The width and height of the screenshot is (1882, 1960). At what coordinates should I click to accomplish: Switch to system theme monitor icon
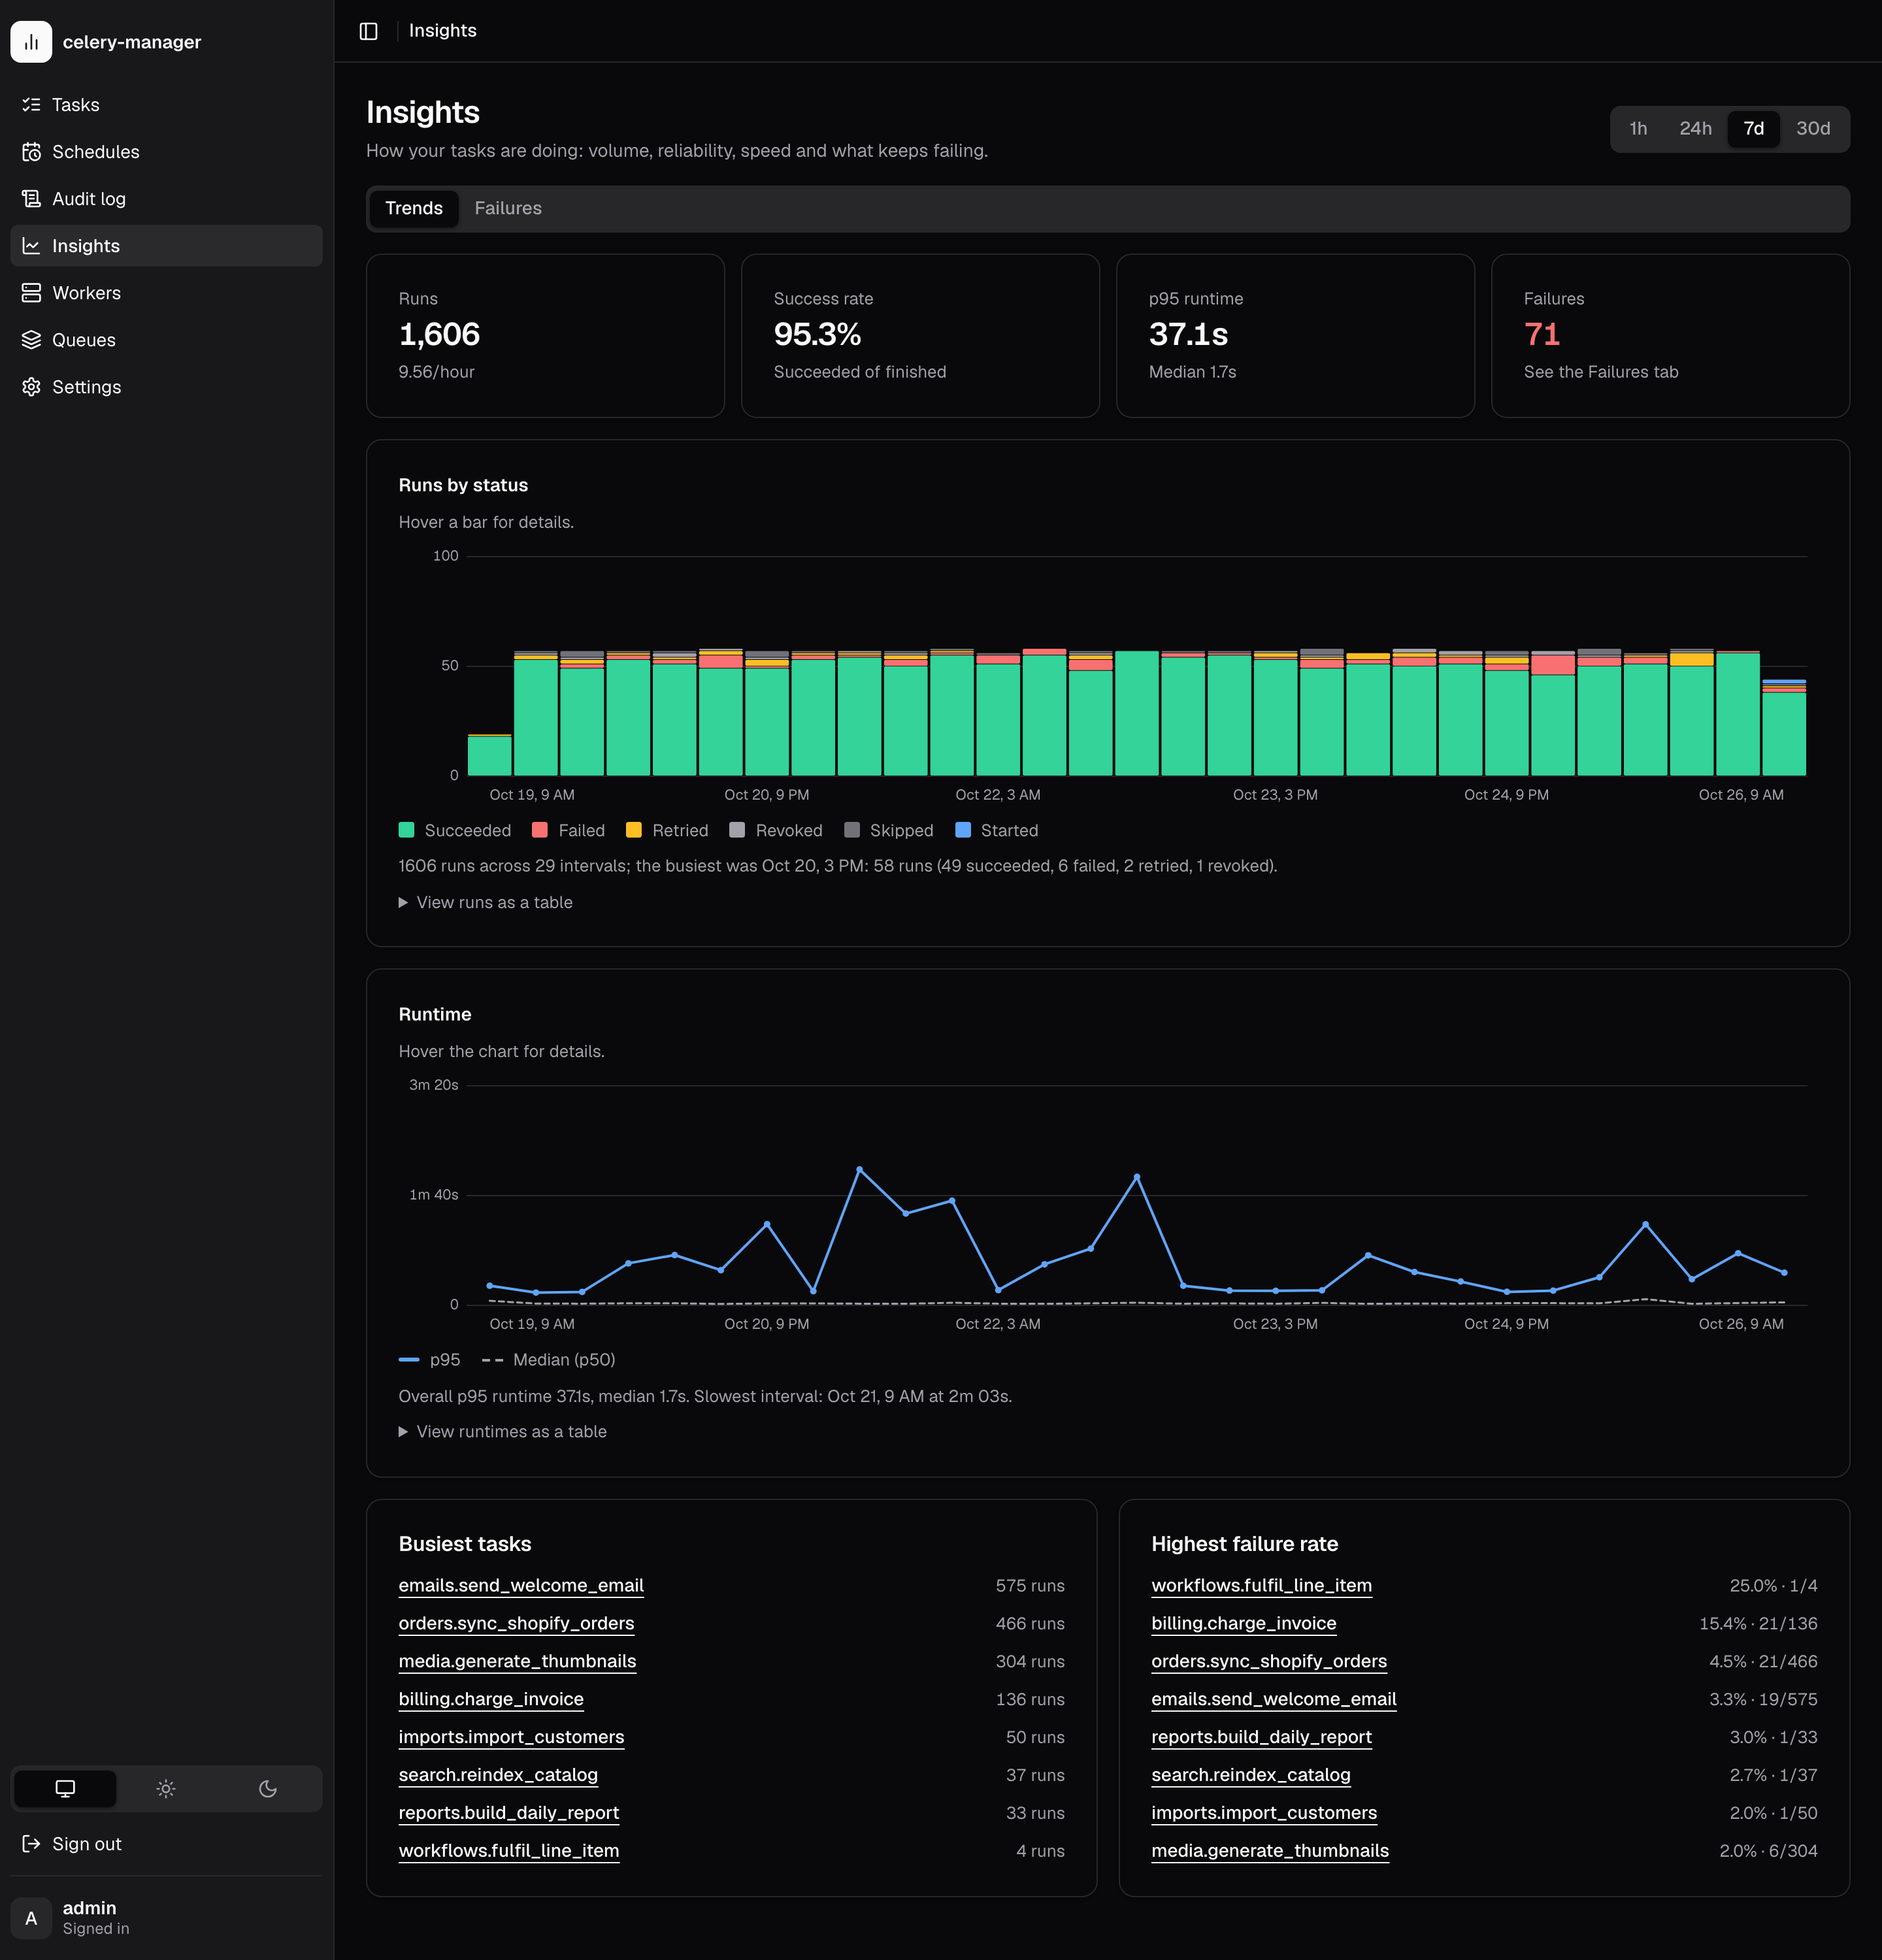pyautogui.click(x=65, y=1789)
